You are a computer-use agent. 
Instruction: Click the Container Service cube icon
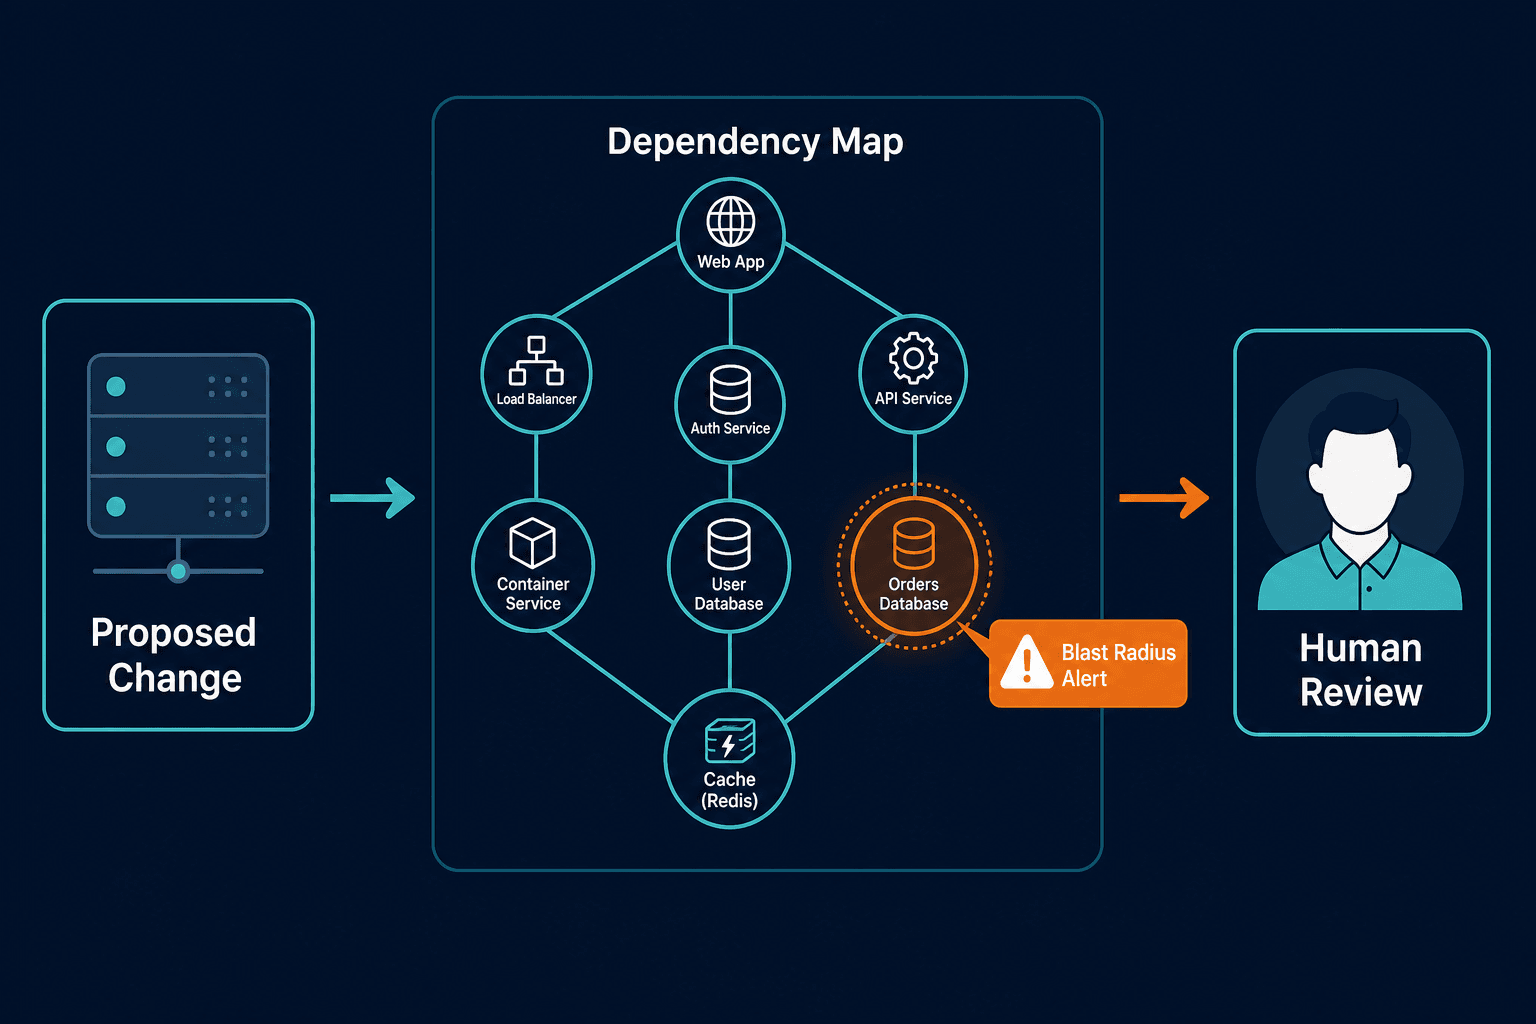coord(532,543)
